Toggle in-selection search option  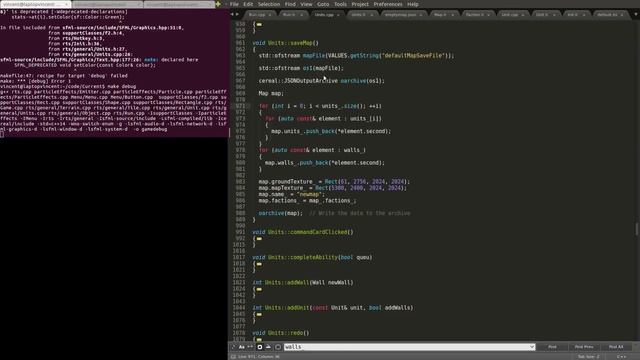[x=268, y=347]
